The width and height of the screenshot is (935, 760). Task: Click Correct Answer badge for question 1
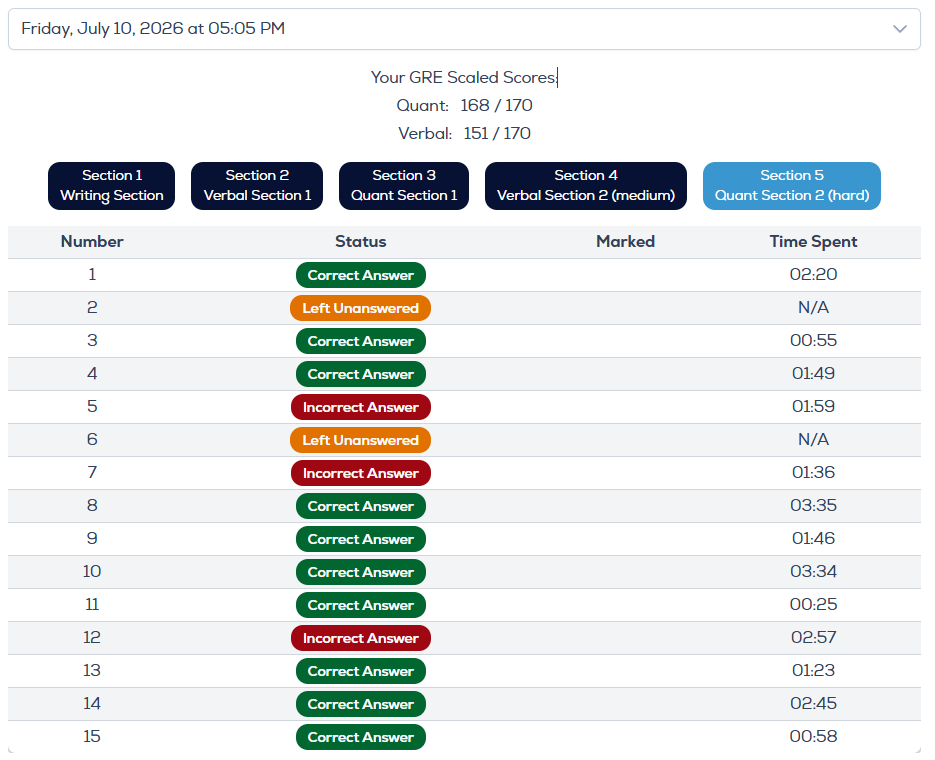click(x=361, y=275)
